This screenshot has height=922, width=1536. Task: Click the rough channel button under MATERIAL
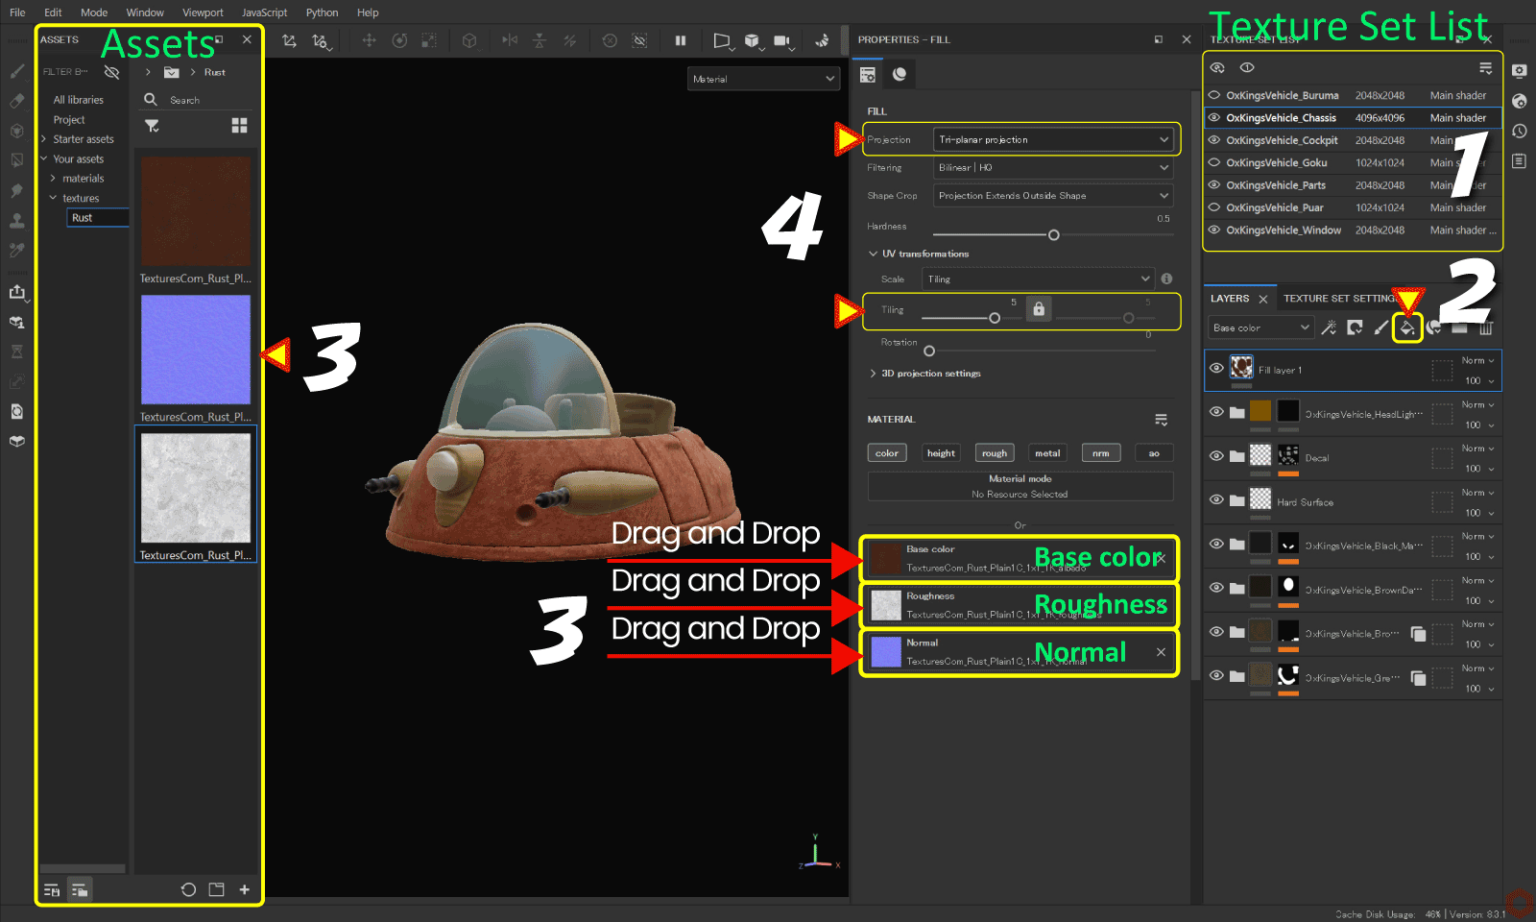994,452
